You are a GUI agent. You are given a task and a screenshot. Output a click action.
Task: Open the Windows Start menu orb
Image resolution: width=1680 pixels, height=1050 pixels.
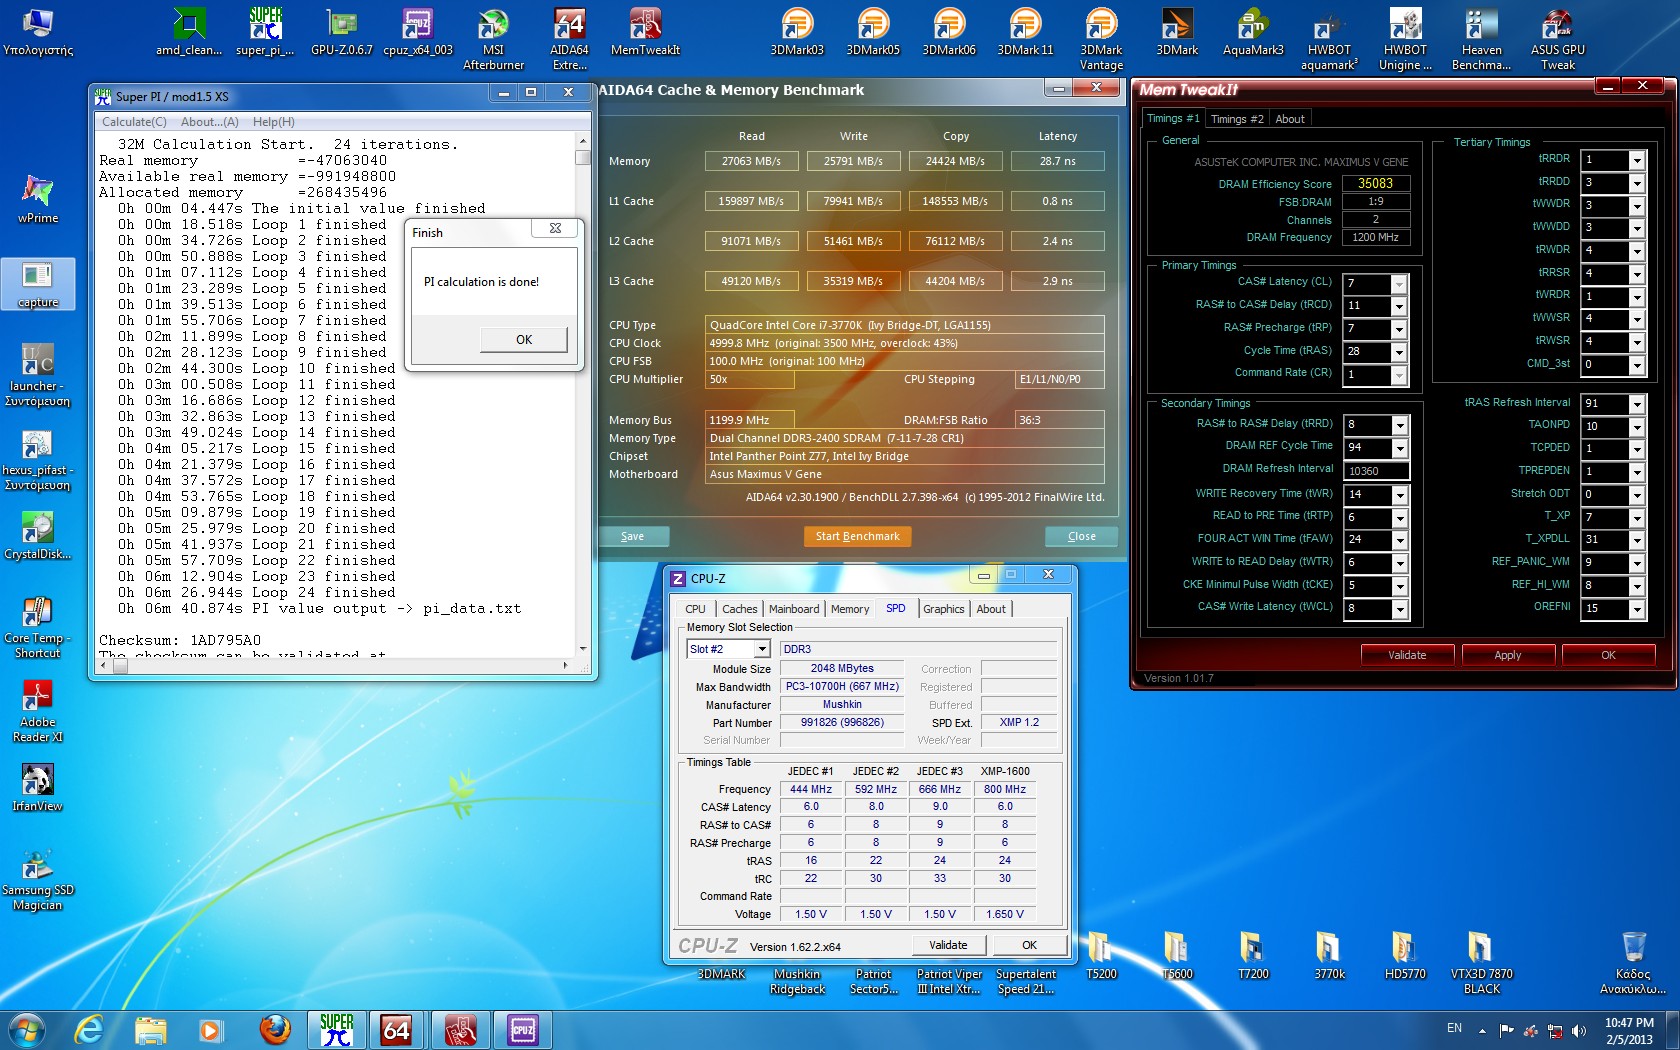pyautogui.click(x=26, y=1029)
